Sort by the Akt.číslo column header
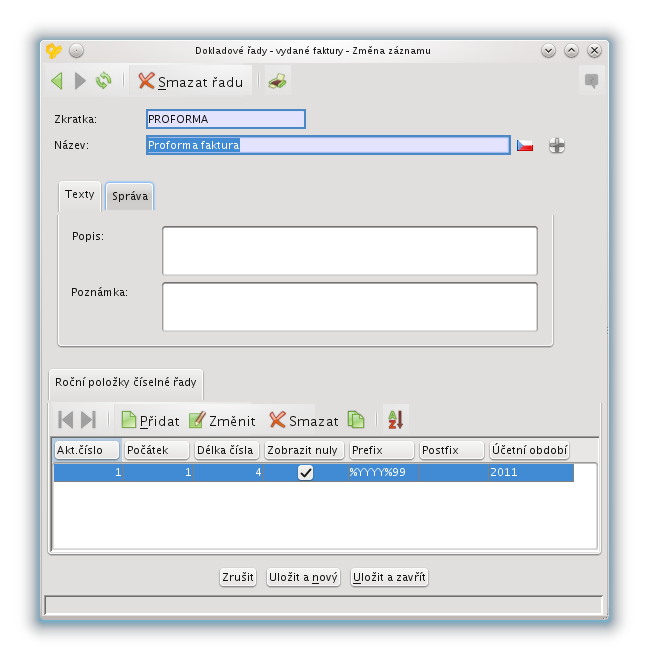The width and height of the screenshot is (649, 660). pos(87,450)
